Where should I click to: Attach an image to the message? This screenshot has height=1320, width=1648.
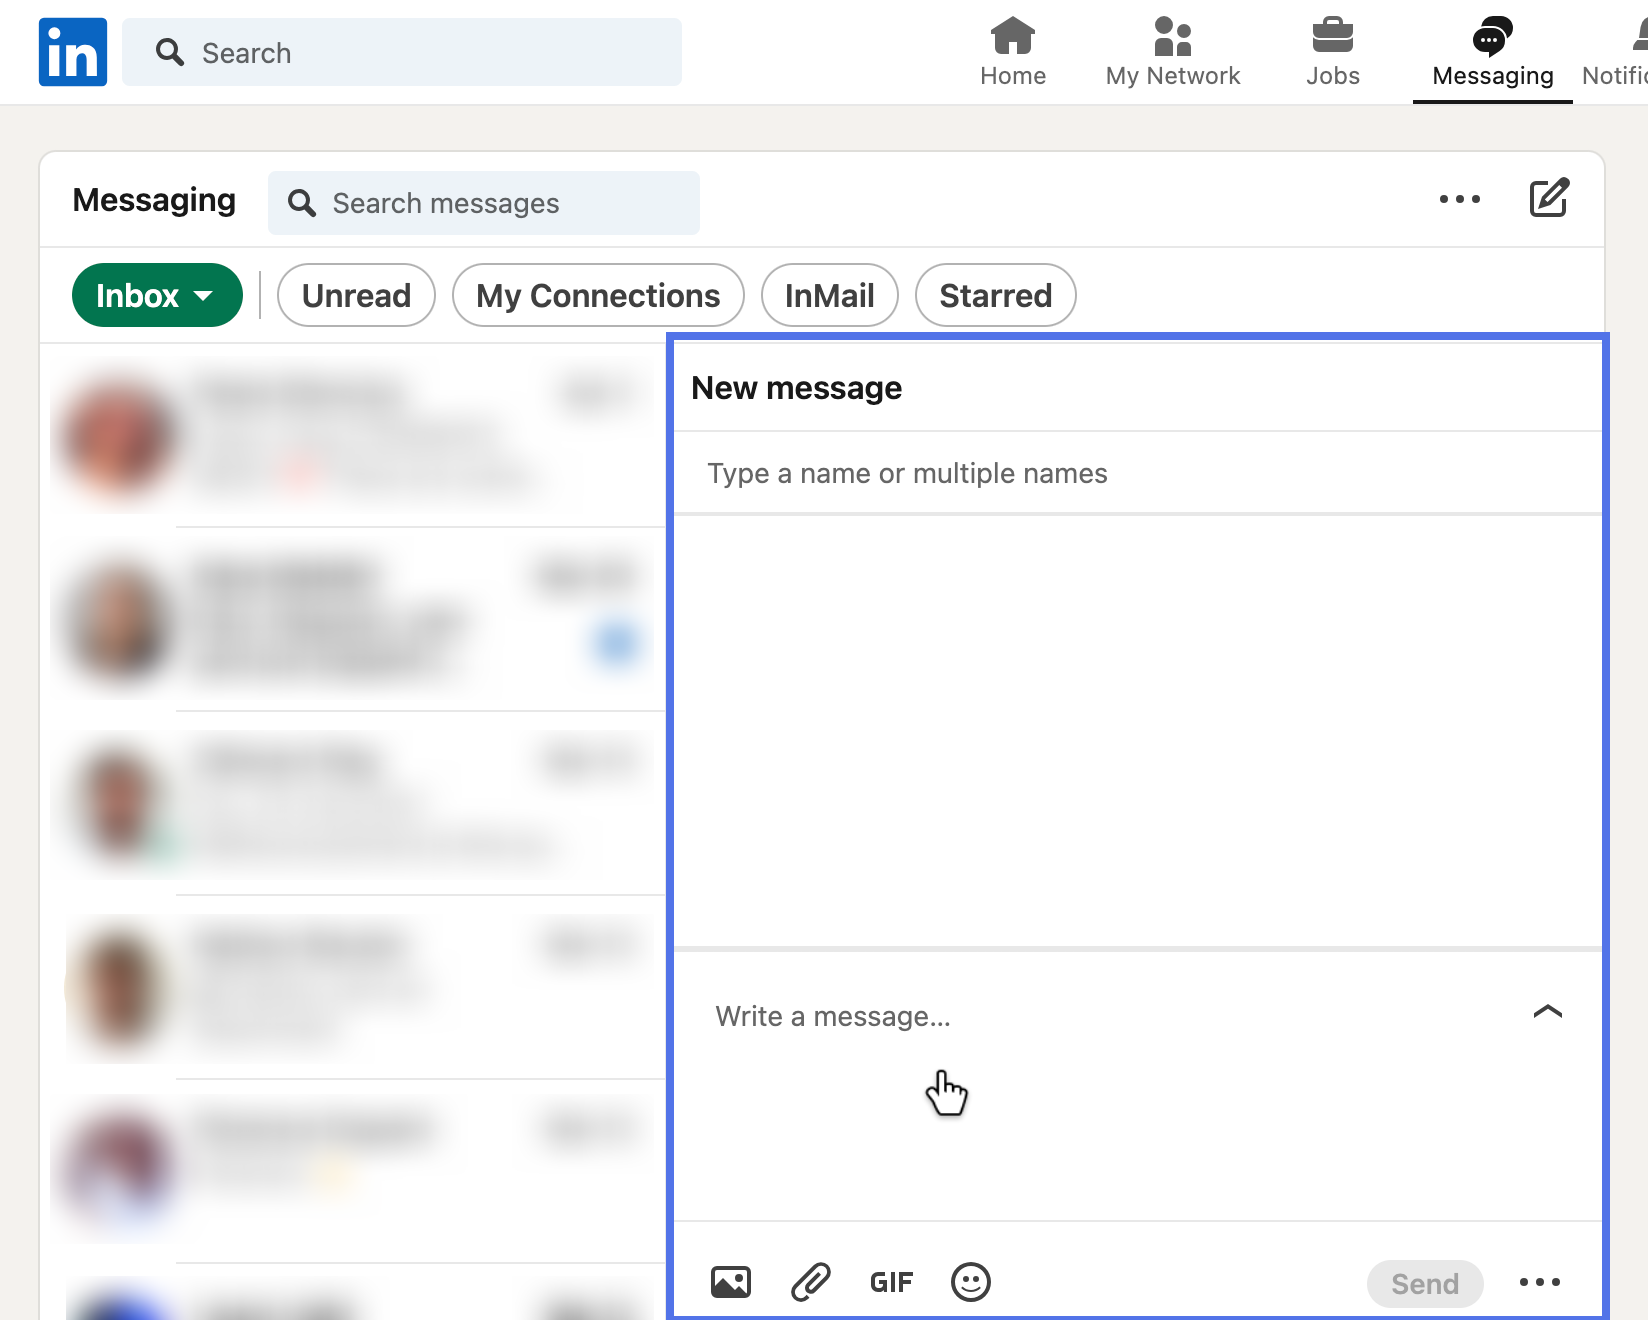730,1282
